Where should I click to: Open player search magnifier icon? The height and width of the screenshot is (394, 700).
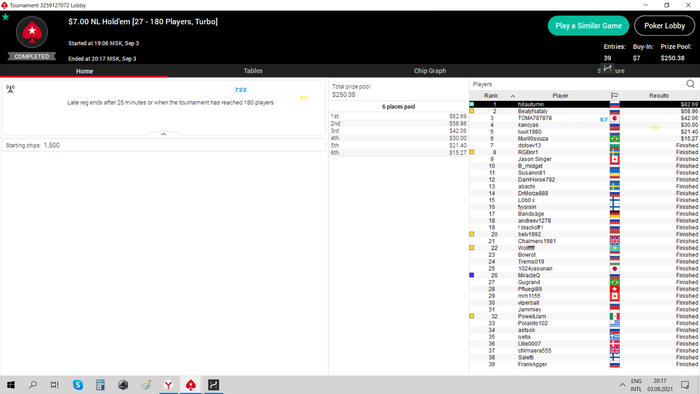690,84
